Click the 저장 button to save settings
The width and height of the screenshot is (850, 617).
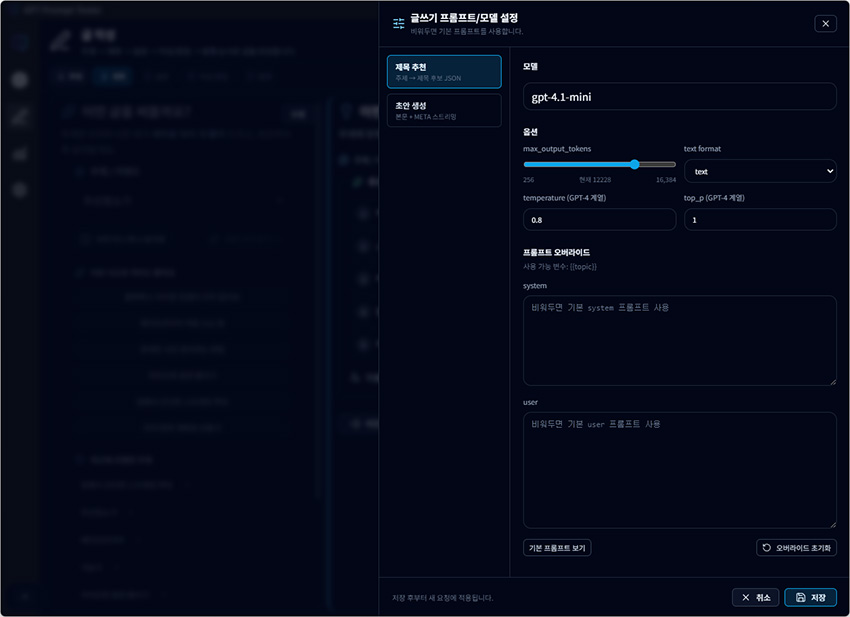tap(810, 597)
